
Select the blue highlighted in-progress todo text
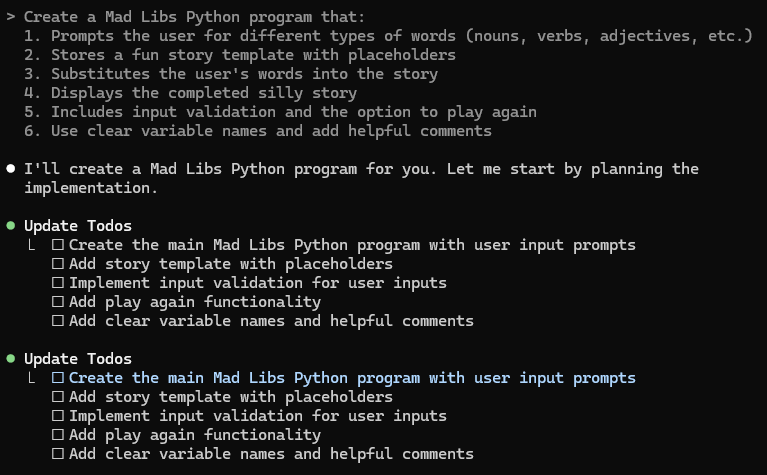pyautogui.click(x=352, y=378)
